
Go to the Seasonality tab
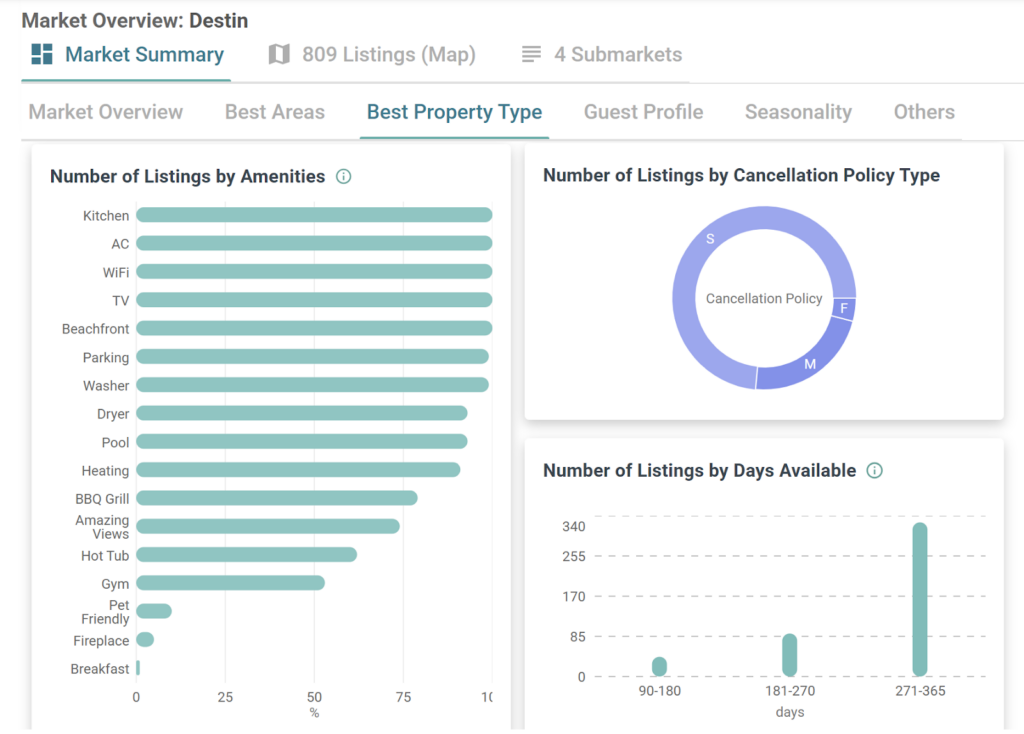798,112
